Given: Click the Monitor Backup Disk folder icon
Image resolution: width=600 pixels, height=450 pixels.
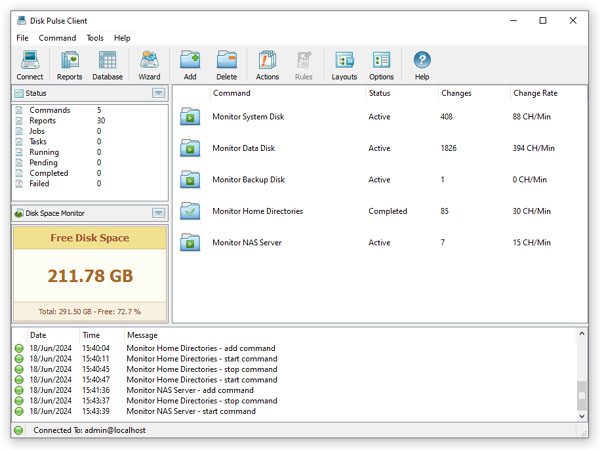Looking at the screenshot, I should tap(190, 179).
